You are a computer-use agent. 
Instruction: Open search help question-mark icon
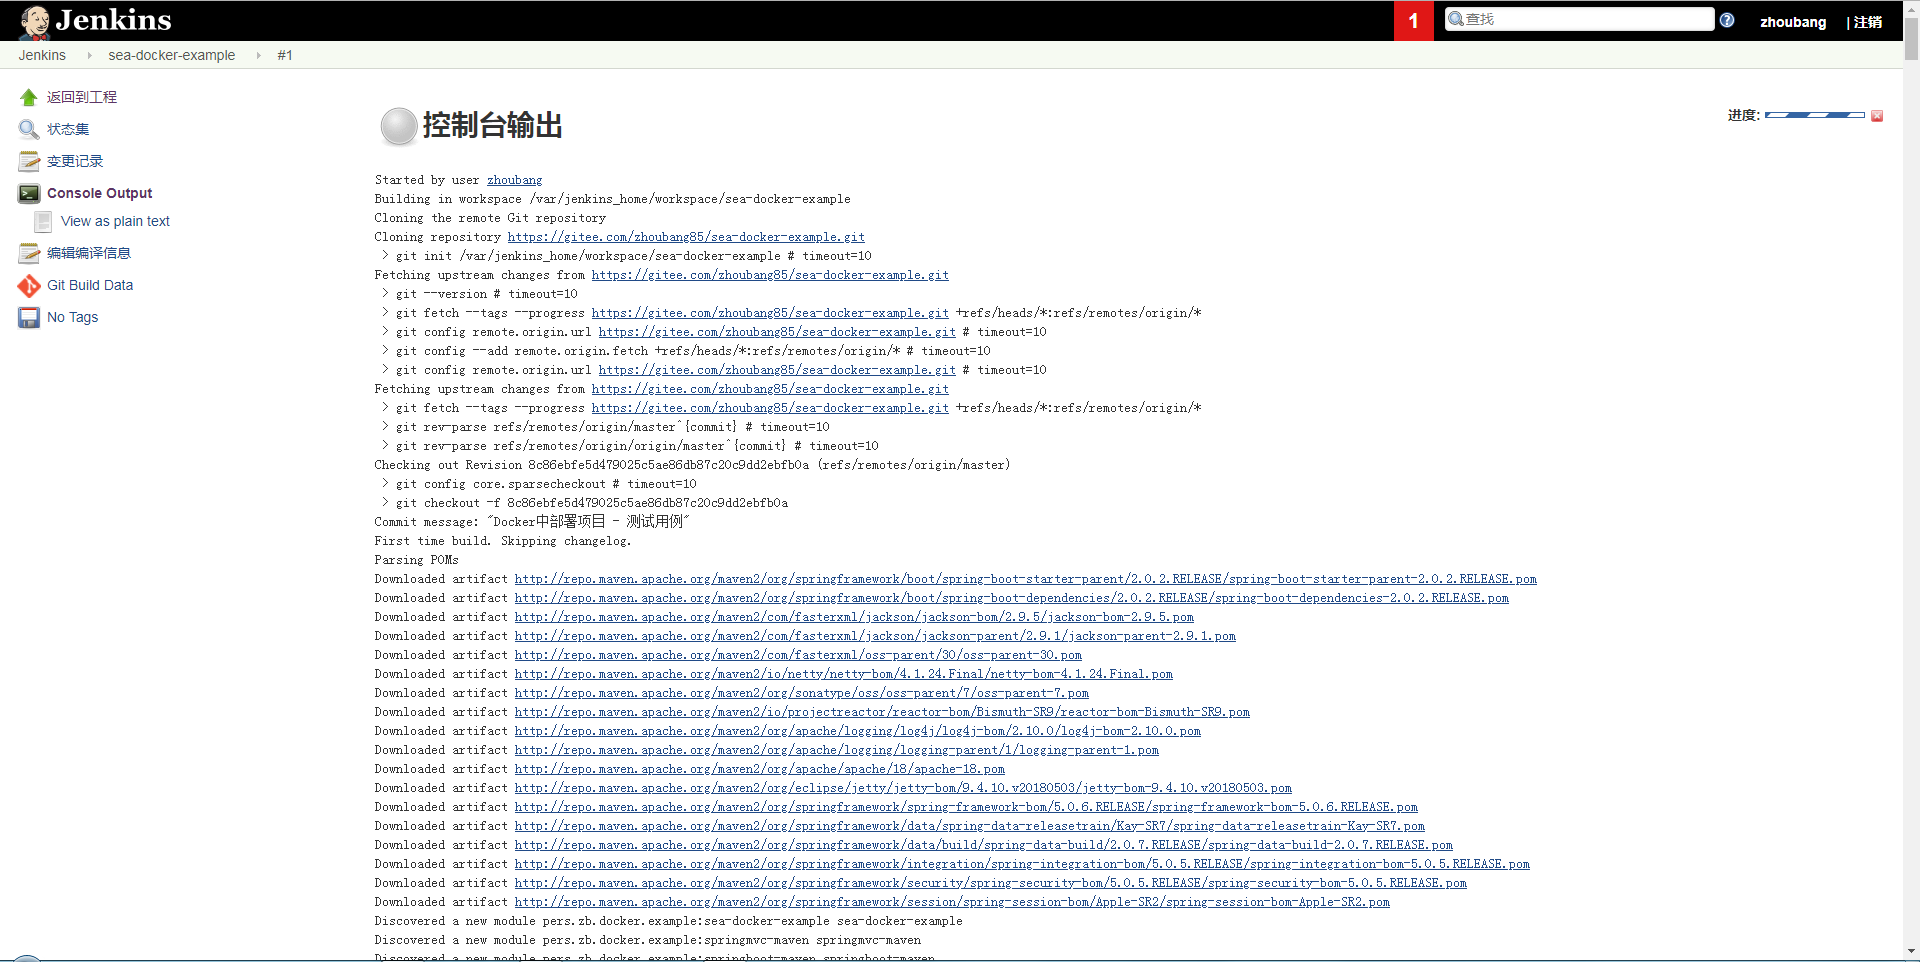tap(1727, 20)
